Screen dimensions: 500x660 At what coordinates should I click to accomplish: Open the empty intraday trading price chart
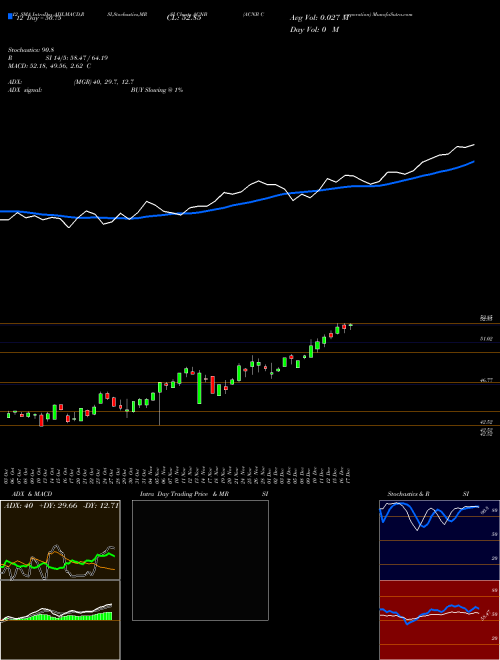(x=200, y=560)
